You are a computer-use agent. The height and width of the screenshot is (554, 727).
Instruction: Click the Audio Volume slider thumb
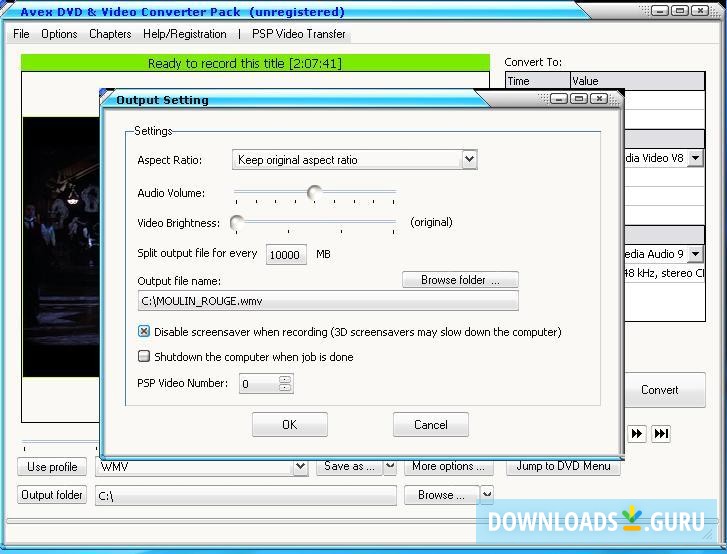point(314,191)
